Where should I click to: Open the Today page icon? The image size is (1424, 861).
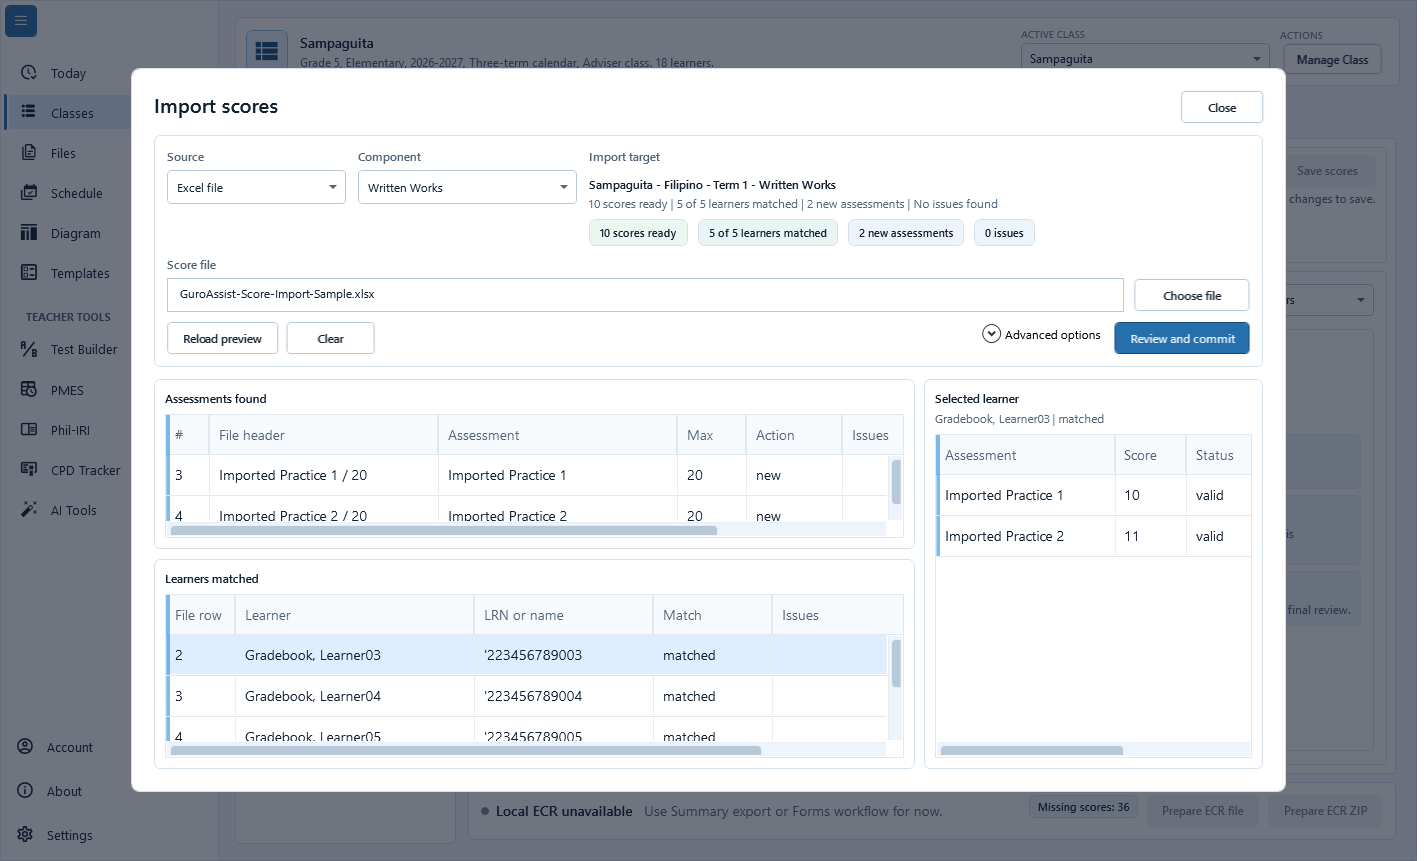tap(28, 73)
